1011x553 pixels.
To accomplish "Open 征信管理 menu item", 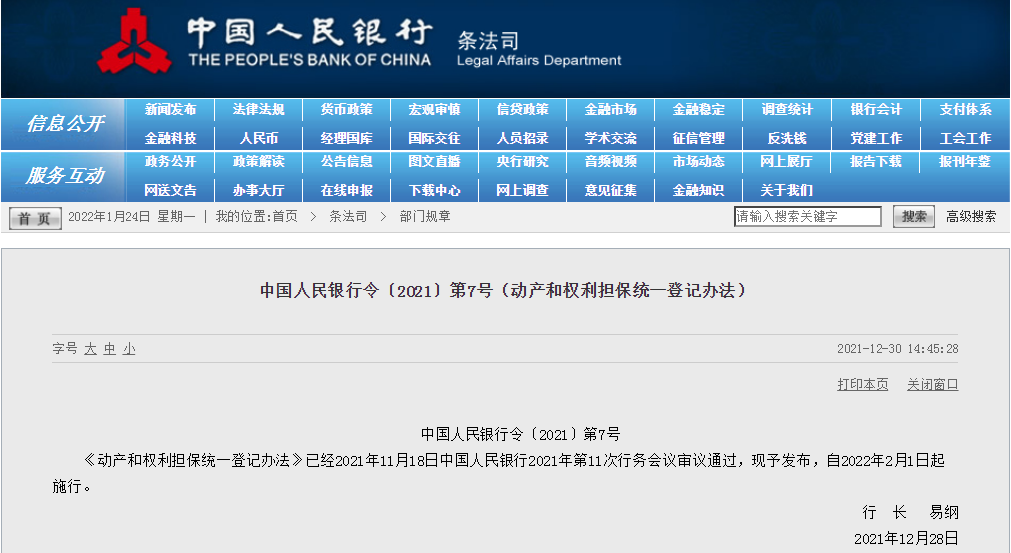I will coord(699,138).
